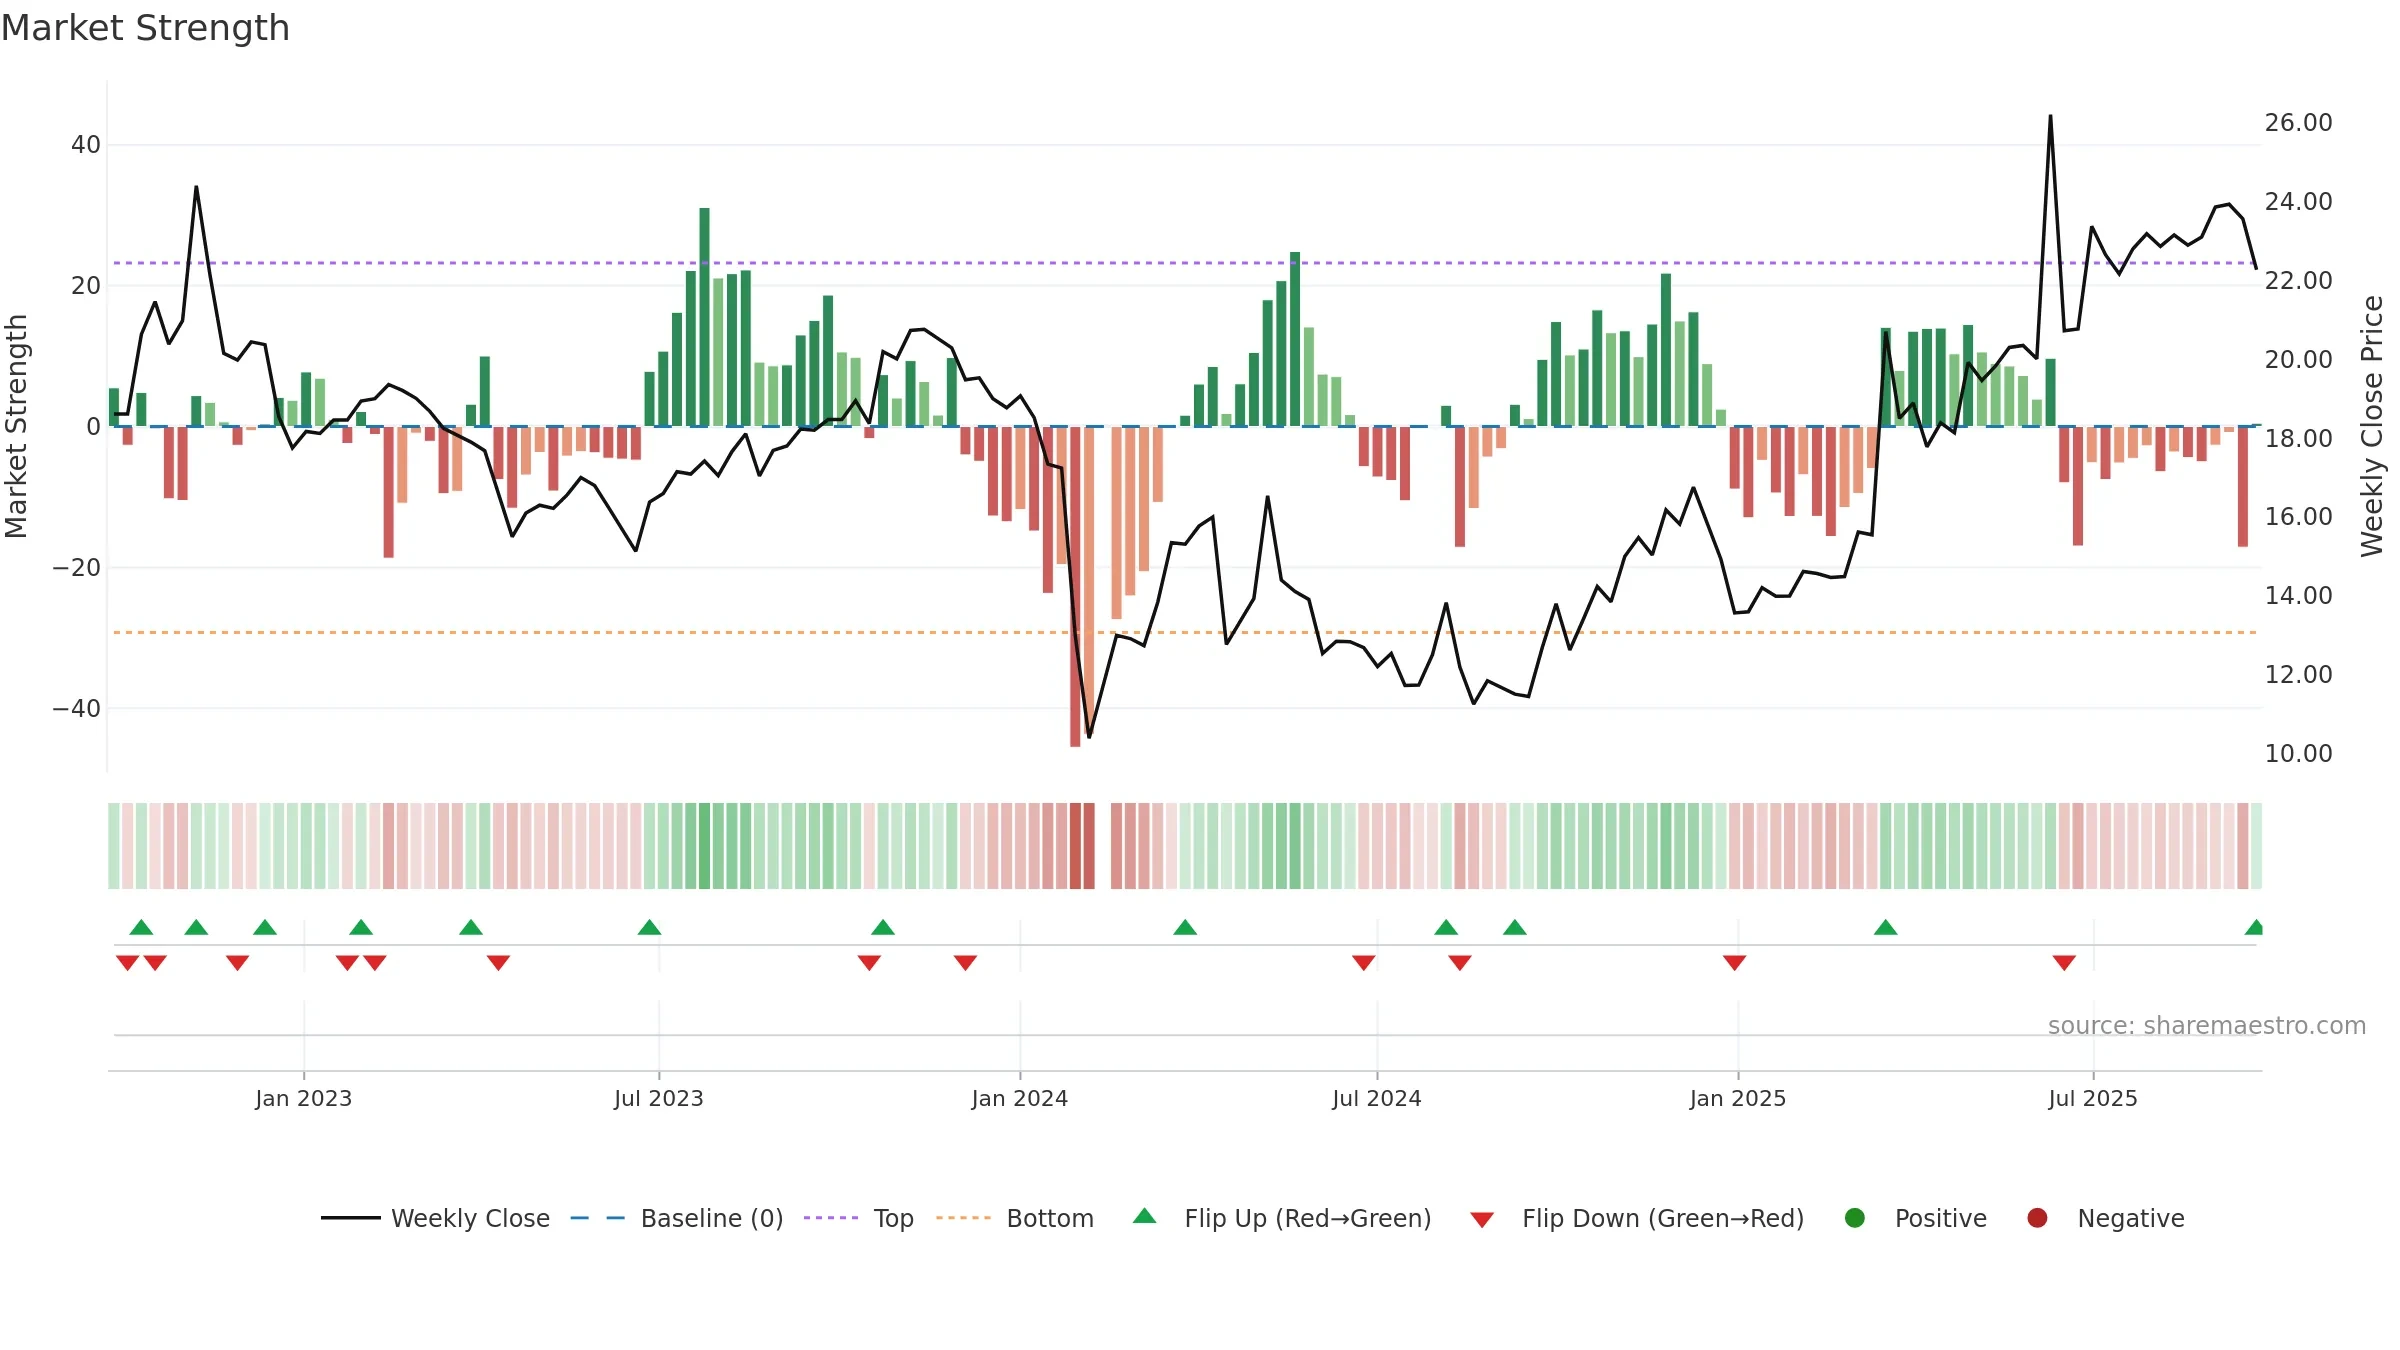Screen dimensions: 2400x1350
Task: Click the purple dotted Top line sample
Action: (x=831, y=1218)
